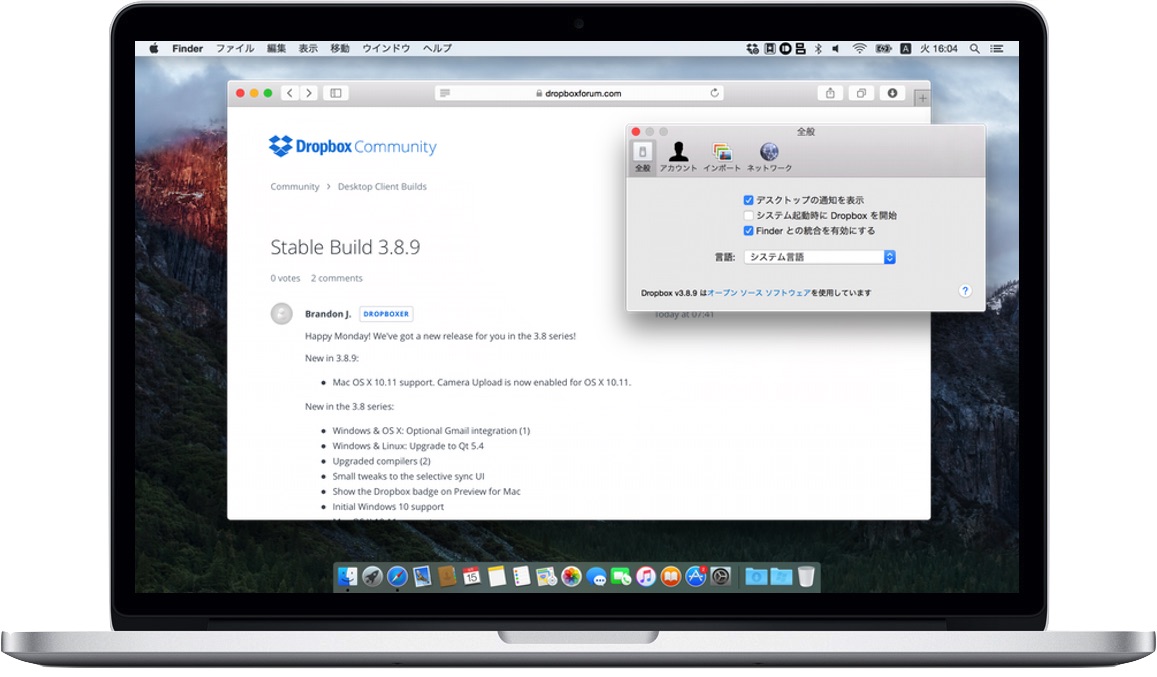1157x677 pixels.
Task: Follow the オープン ソース ソフトウェア link
Action: (x=759, y=293)
